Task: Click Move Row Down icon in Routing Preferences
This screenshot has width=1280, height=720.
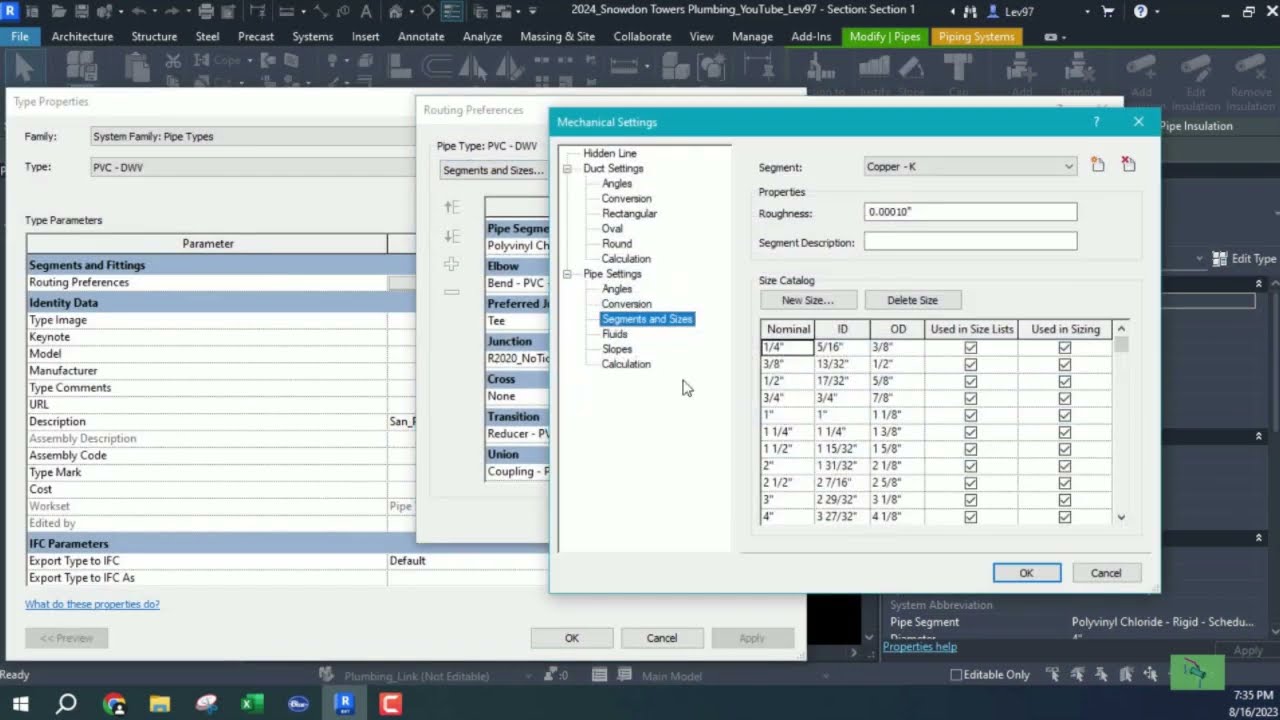Action: click(452, 236)
